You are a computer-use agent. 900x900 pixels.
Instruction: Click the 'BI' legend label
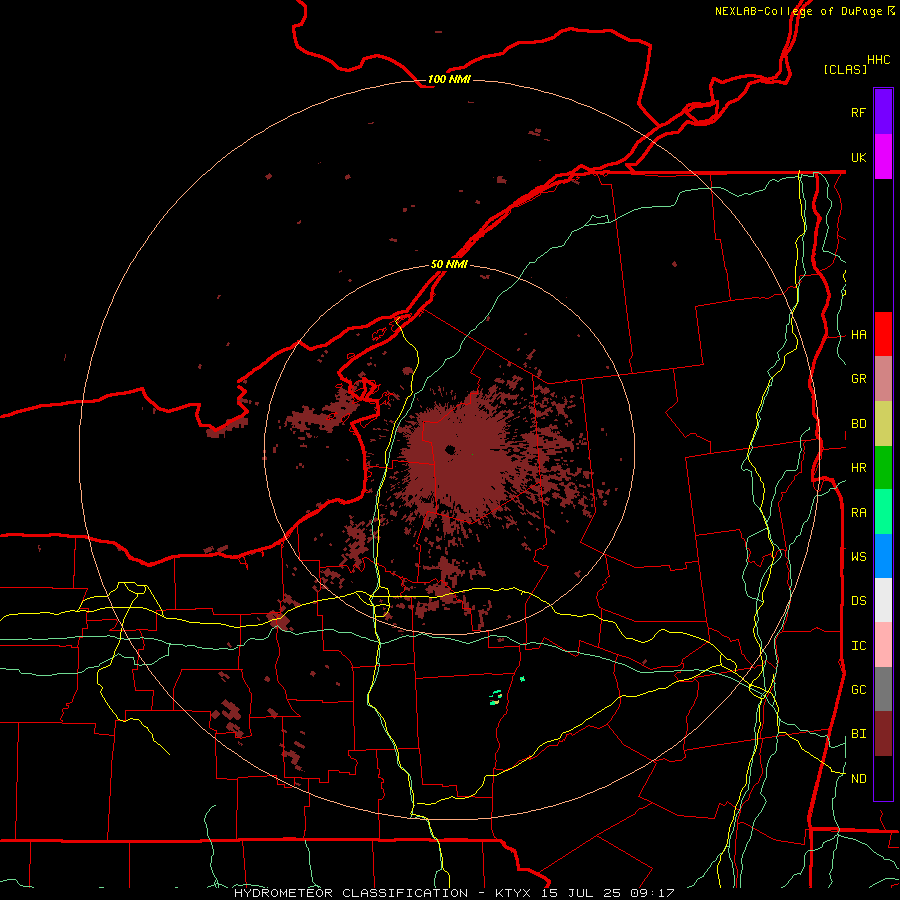pos(858,734)
